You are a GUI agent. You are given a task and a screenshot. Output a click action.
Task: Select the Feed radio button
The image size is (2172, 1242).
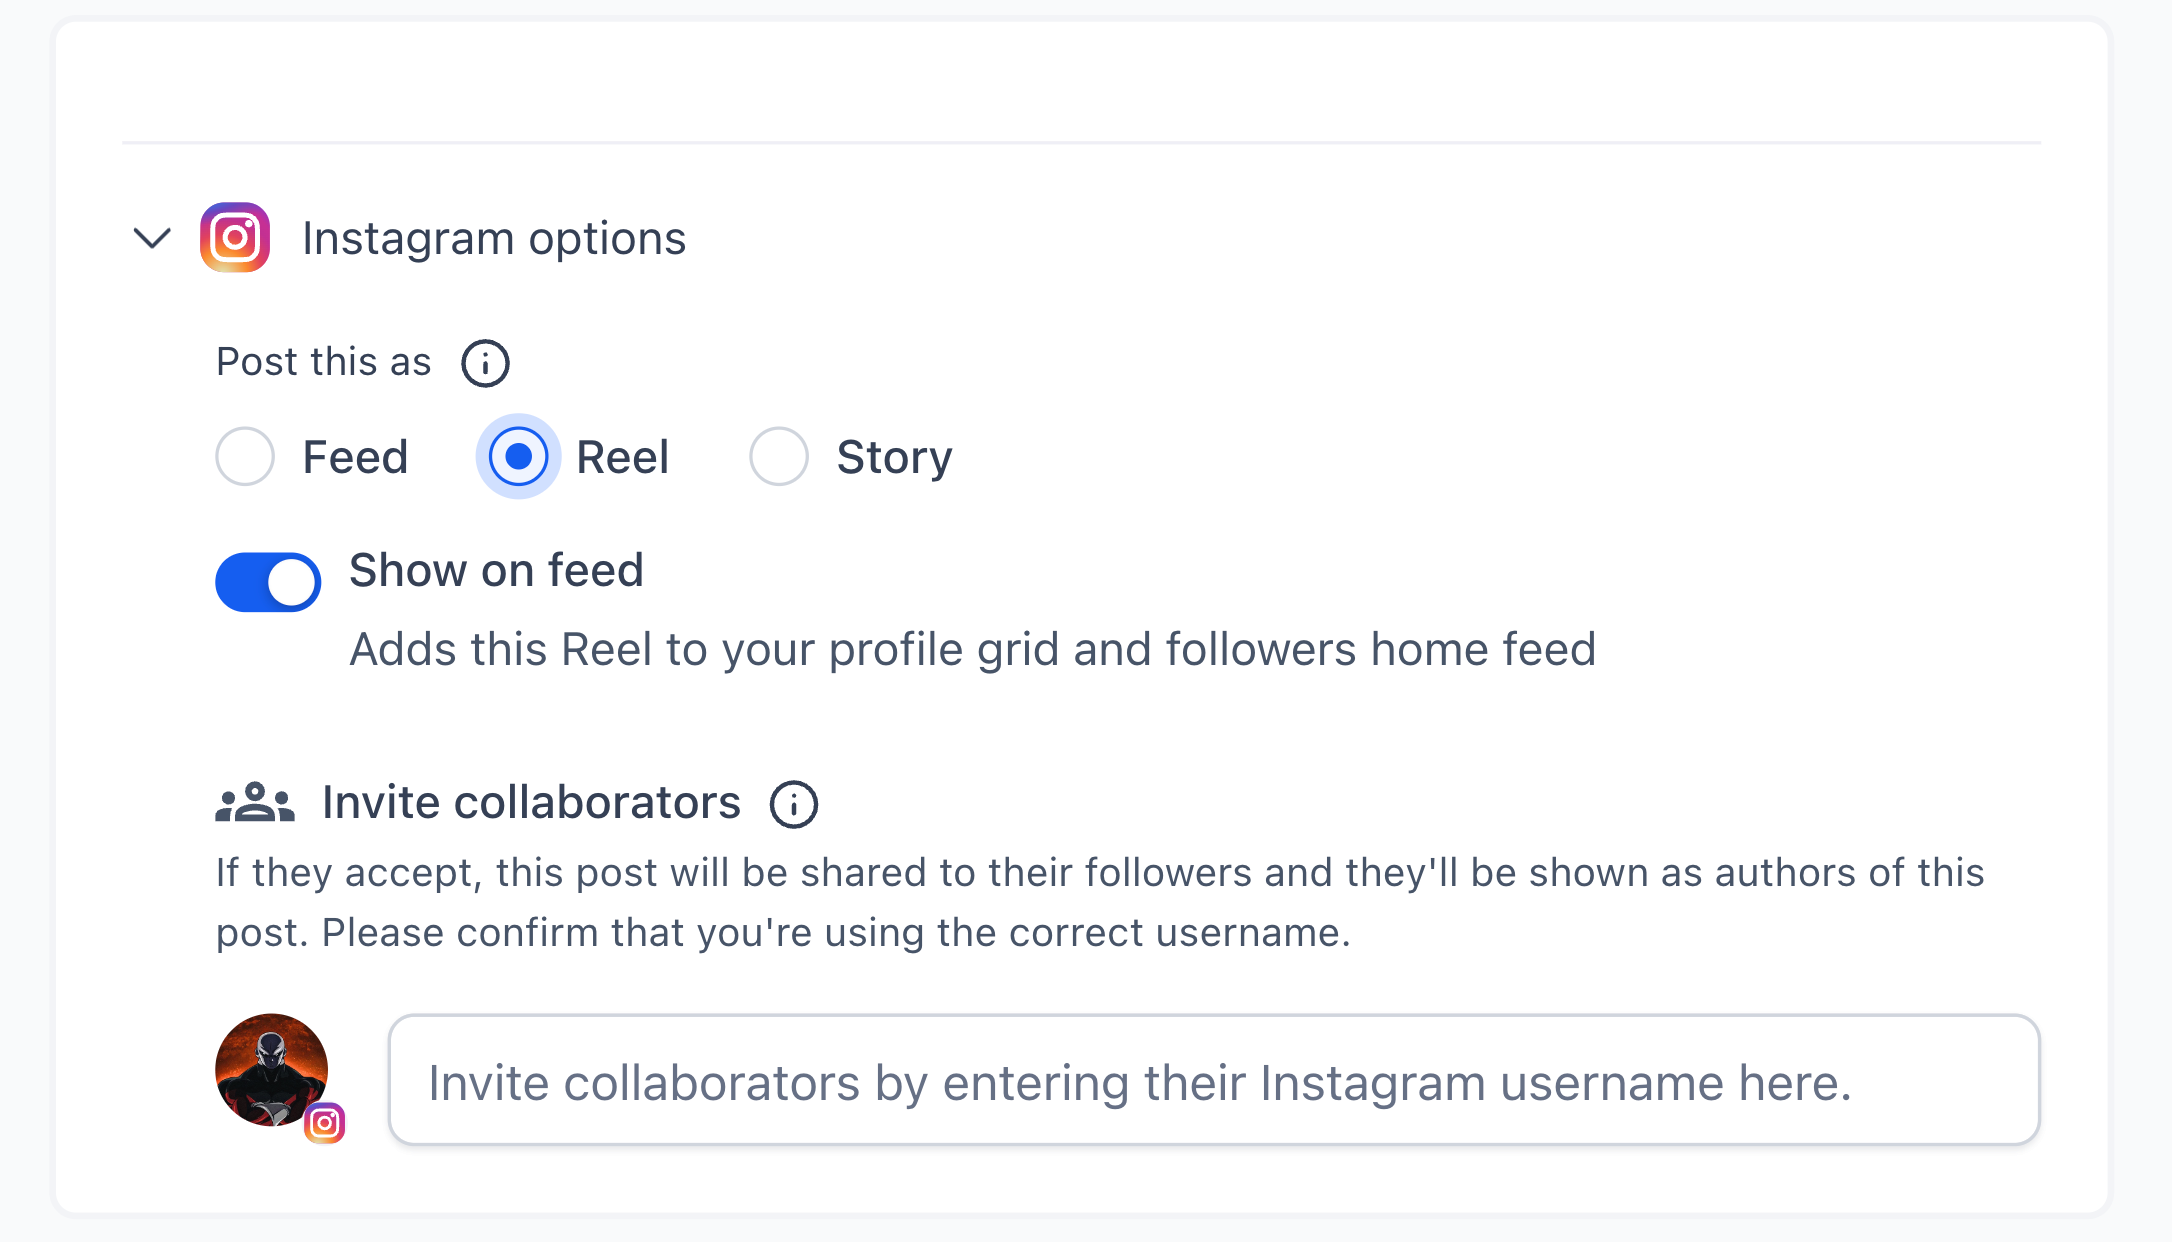click(x=245, y=457)
